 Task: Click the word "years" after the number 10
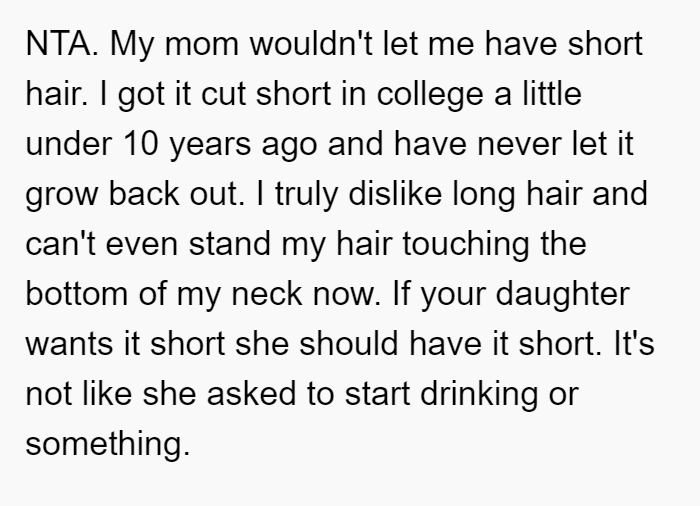click(210, 146)
